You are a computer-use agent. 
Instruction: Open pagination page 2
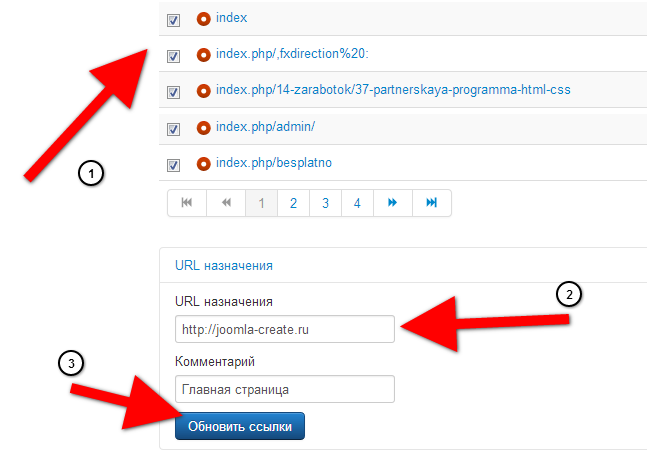pyautogui.click(x=293, y=203)
